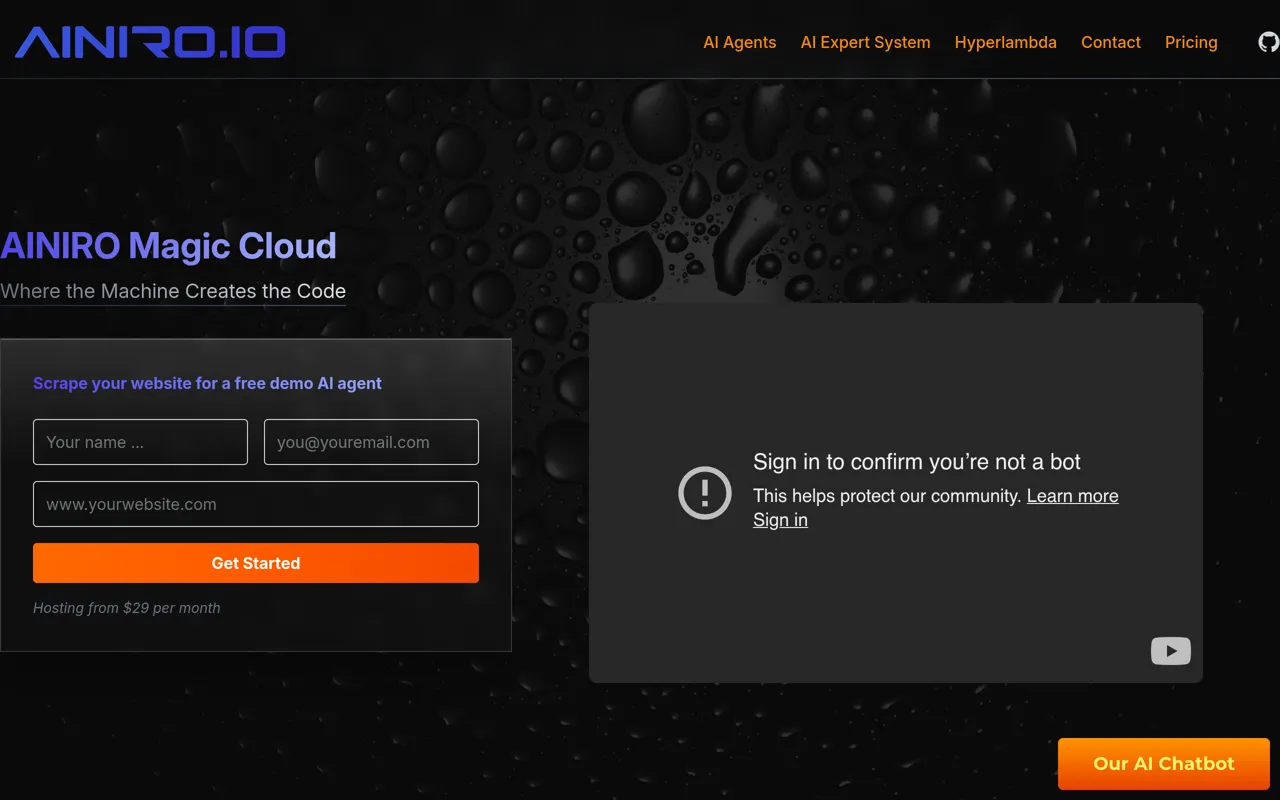Click the exclamation warning icon in the video
Image resolution: width=1280 pixels, height=800 pixels.
point(705,492)
